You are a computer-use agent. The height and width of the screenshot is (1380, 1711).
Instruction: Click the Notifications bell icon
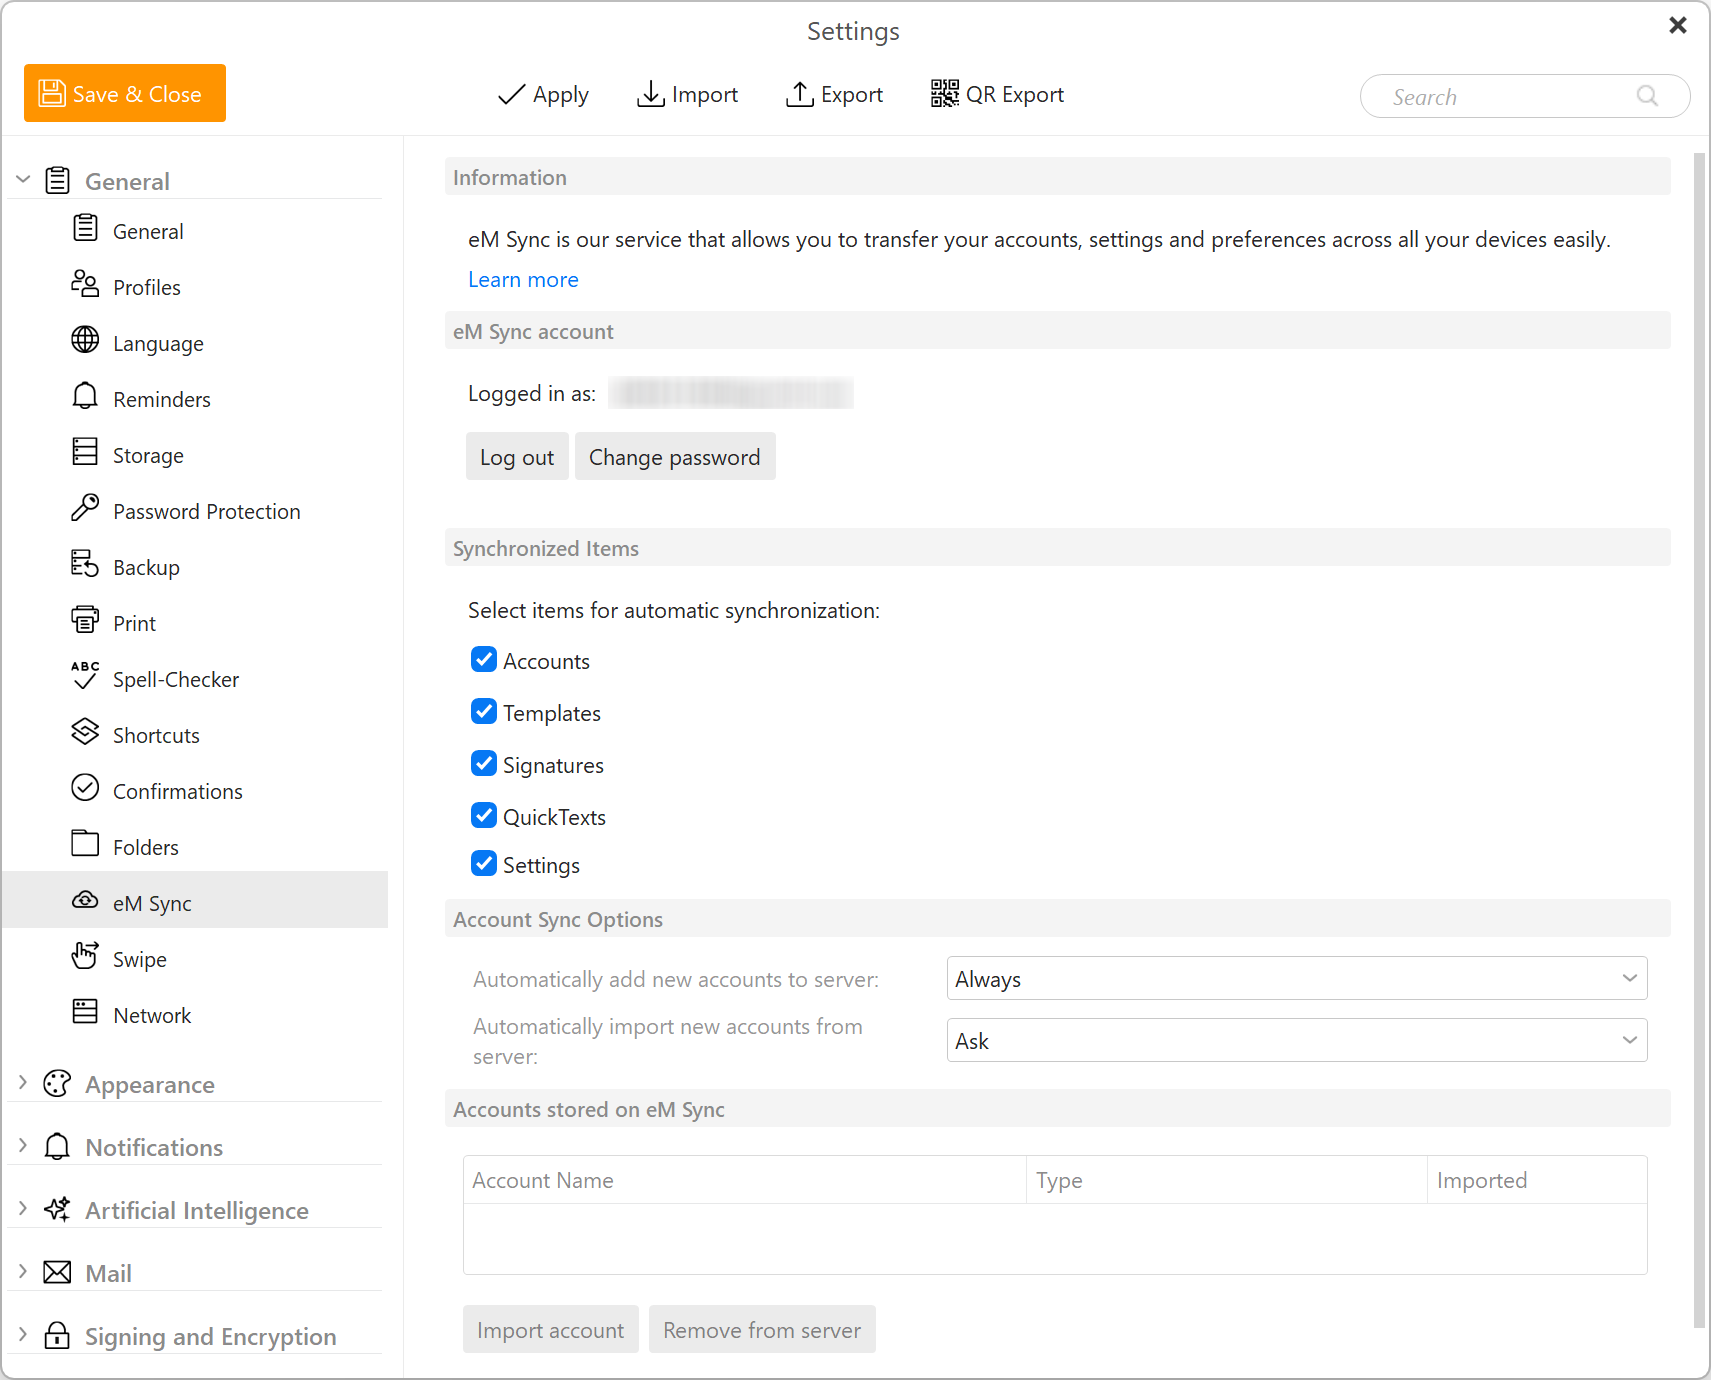pyautogui.click(x=57, y=1147)
